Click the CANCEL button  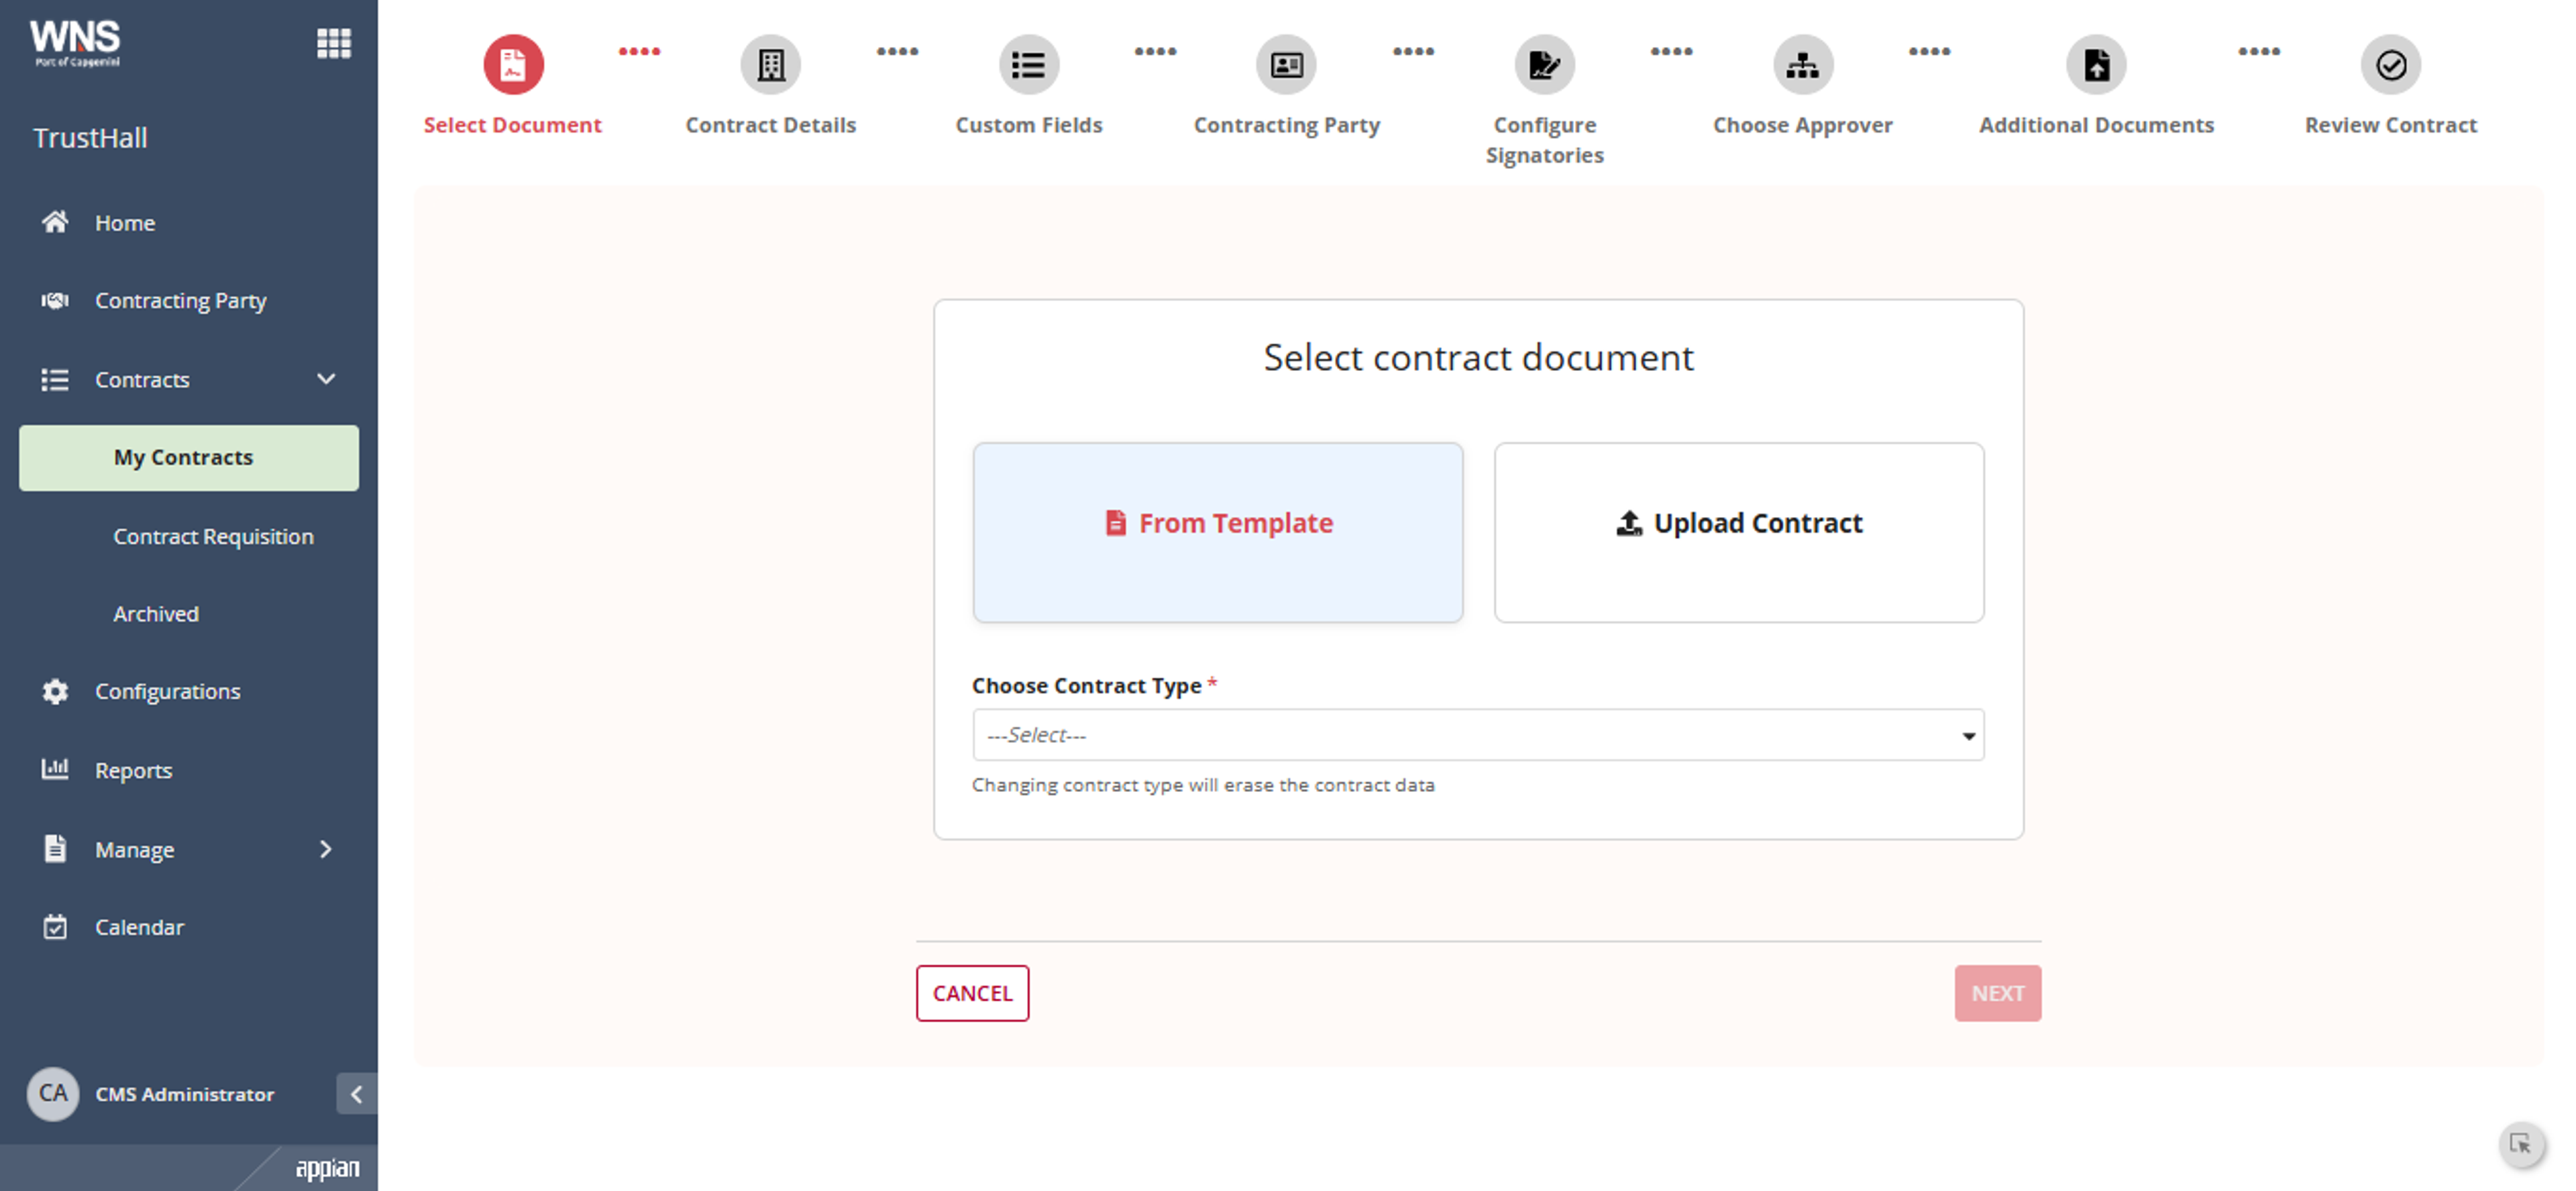972,993
